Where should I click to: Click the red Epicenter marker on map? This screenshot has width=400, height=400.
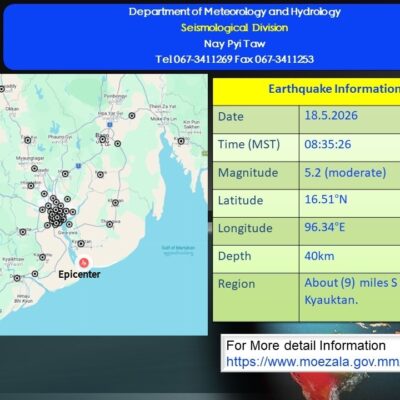tap(84, 263)
